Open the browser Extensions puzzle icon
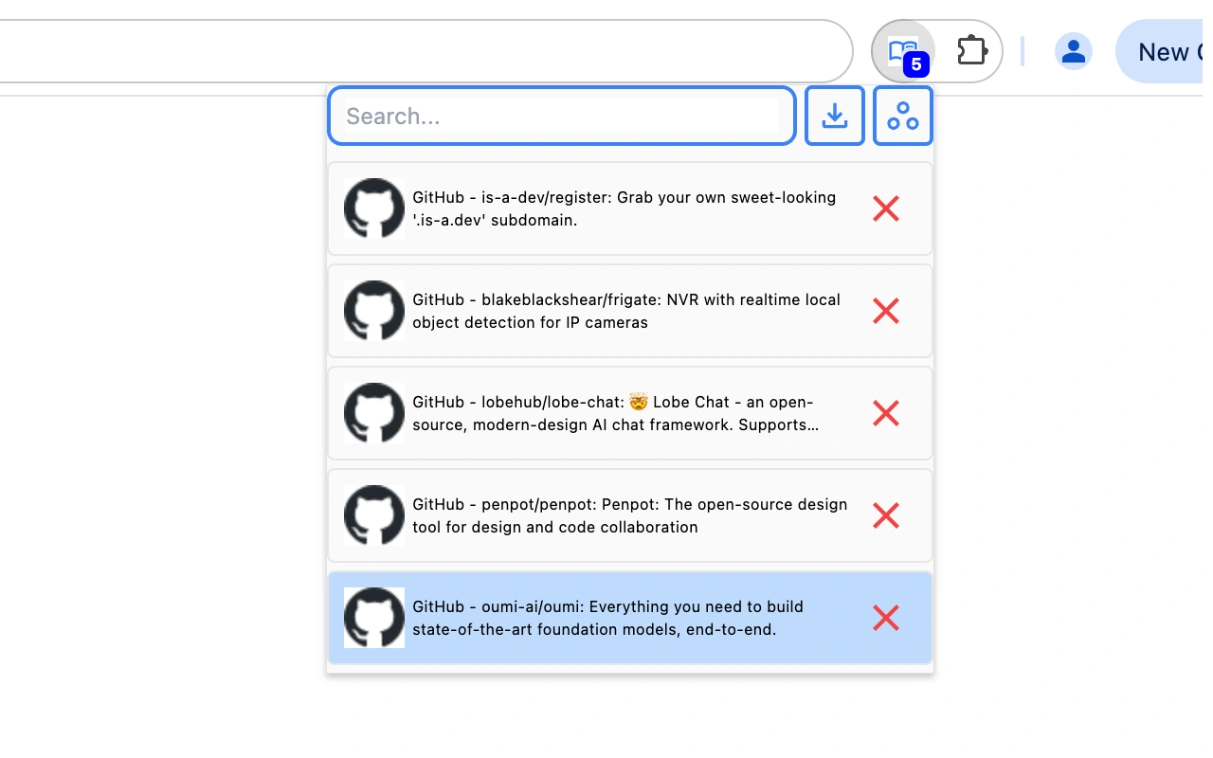The width and height of the screenshot is (1213, 758). [972, 51]
